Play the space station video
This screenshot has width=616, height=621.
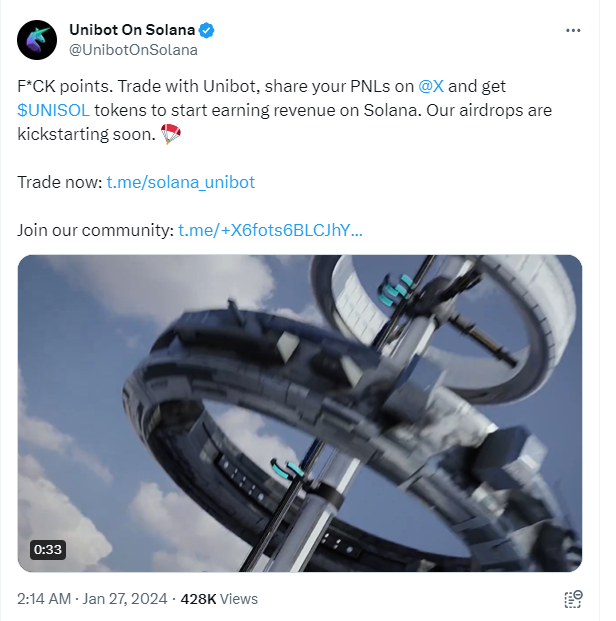pos(300,413)
